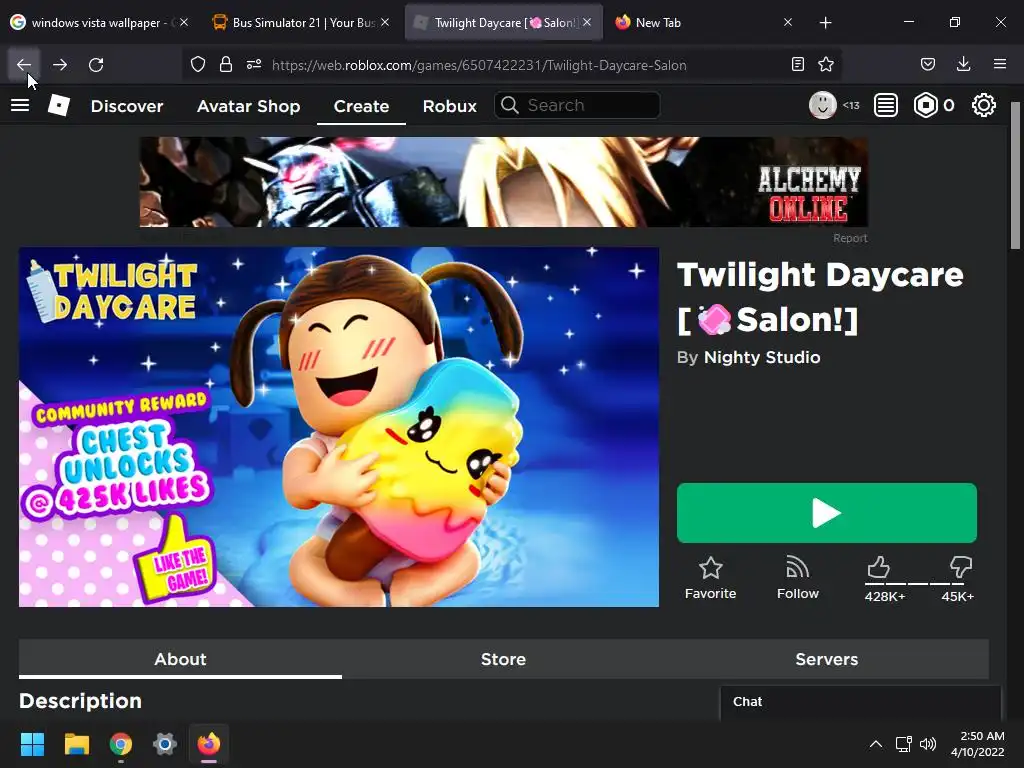Open the Create menu item
The height and width of the screenshot is (768, 1024).
pos(361,106)
